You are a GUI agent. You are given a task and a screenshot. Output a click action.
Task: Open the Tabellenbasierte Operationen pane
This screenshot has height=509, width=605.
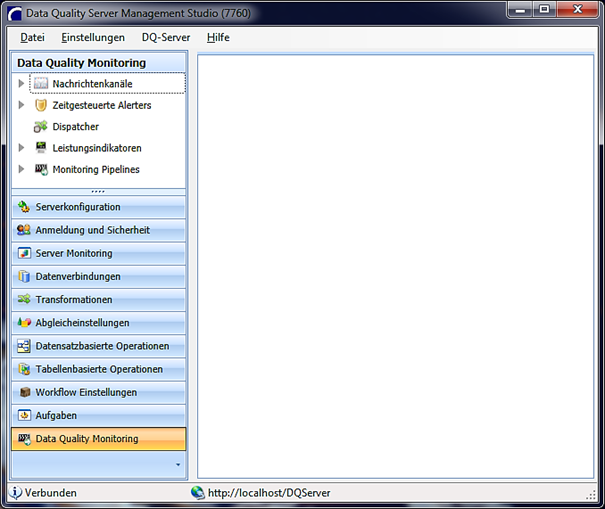[99, 369]
